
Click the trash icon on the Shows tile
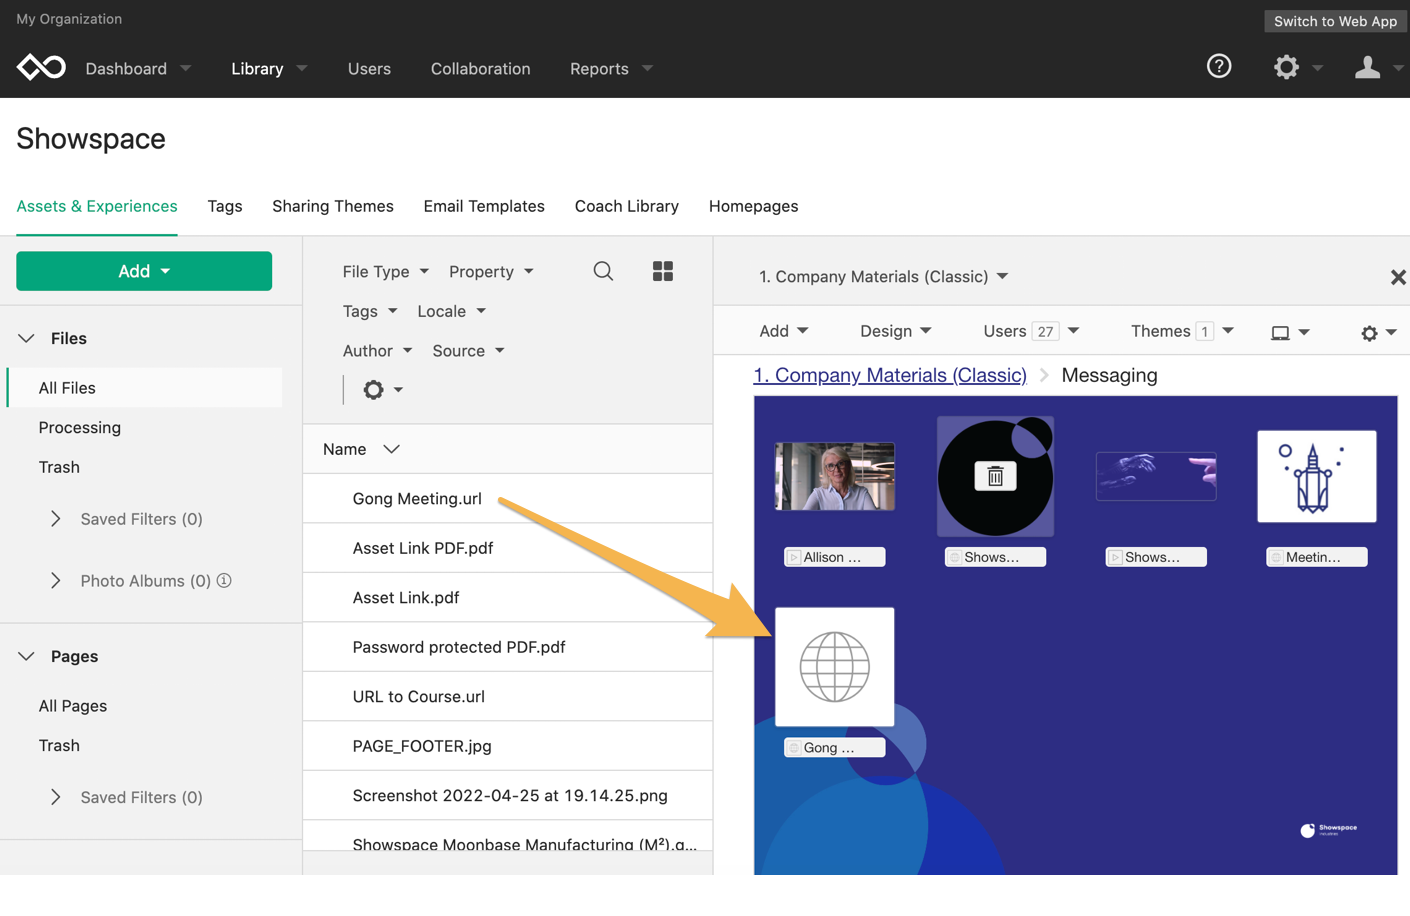pyautogui.click(x=995, y=476)
